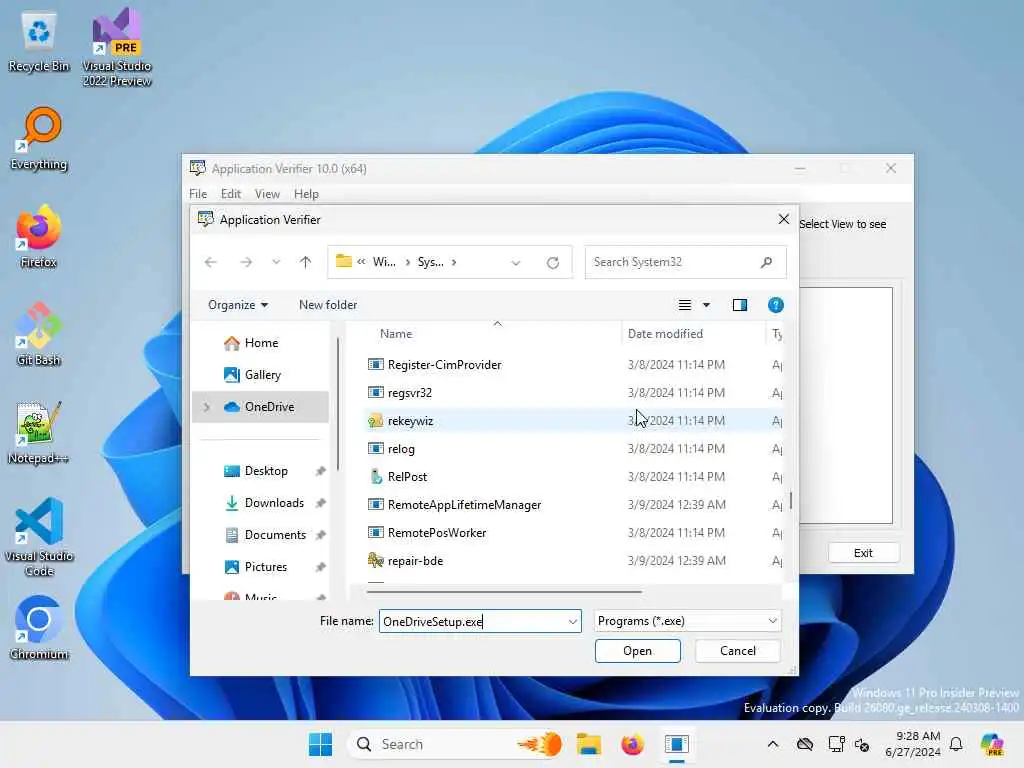Open Git Bash desktop shortcut
This screenshot has height=768, width=1024.
[x=39, y=335]
